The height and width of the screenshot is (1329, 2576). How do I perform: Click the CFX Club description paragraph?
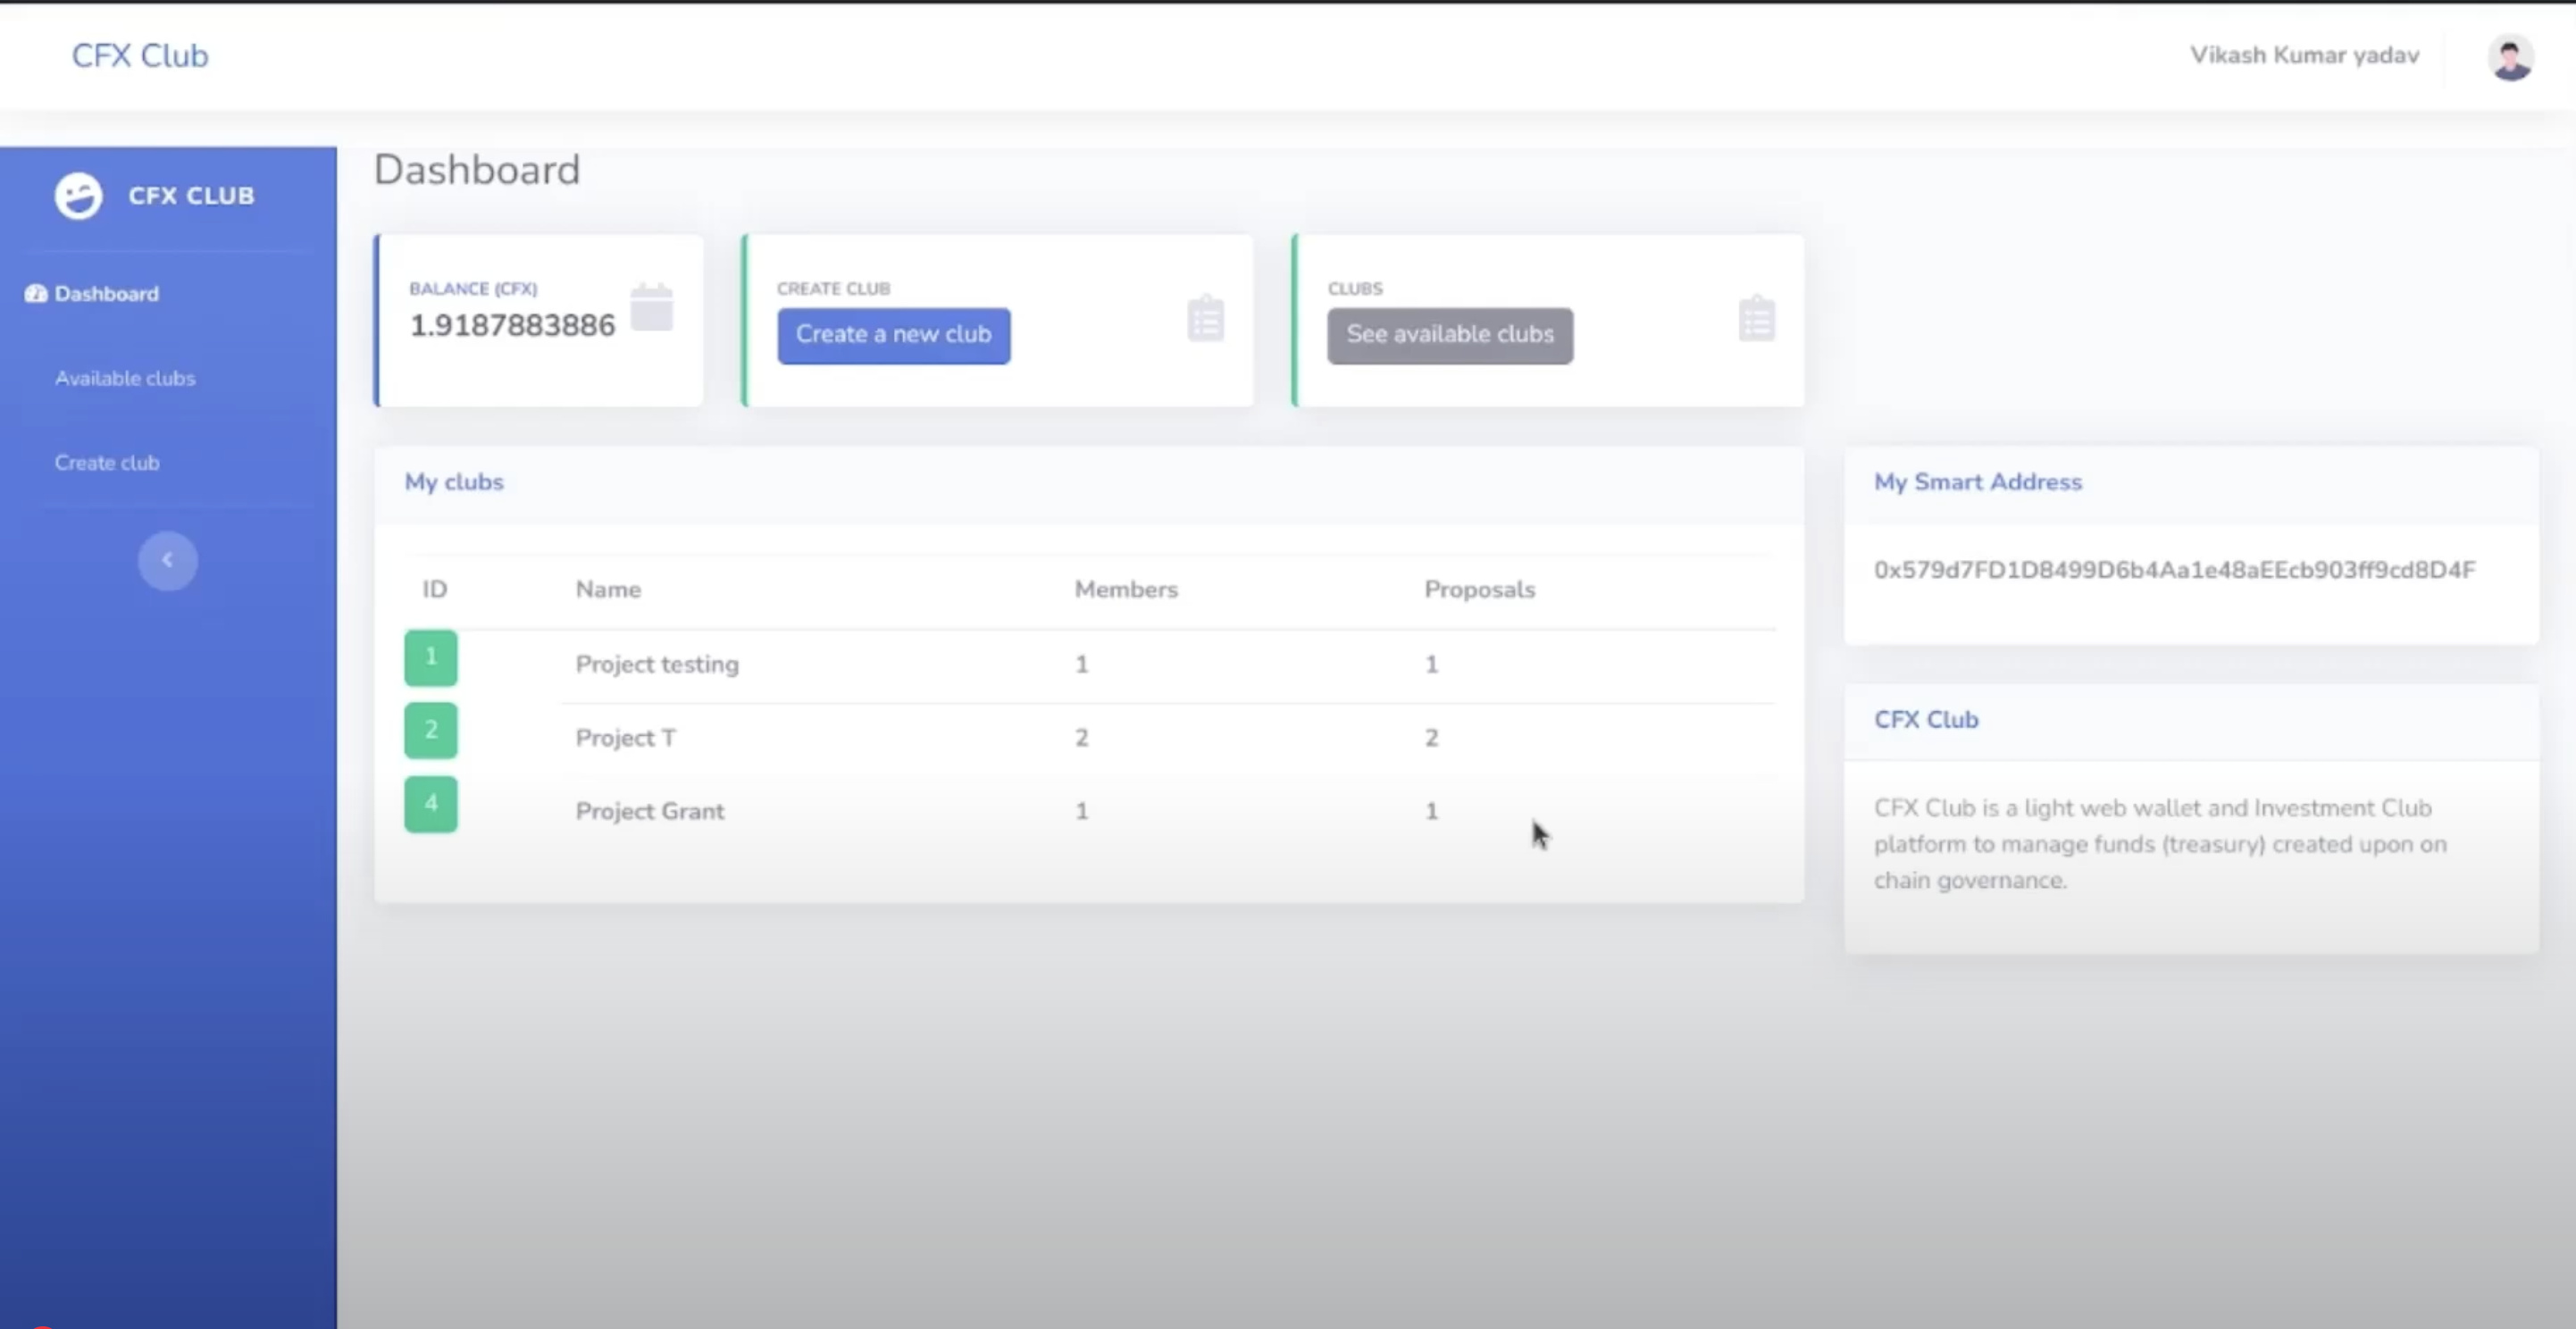(2160, 844)
